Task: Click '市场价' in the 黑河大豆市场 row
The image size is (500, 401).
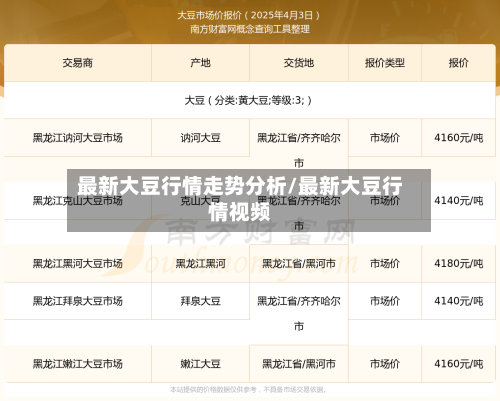Action: pos(385,264)
